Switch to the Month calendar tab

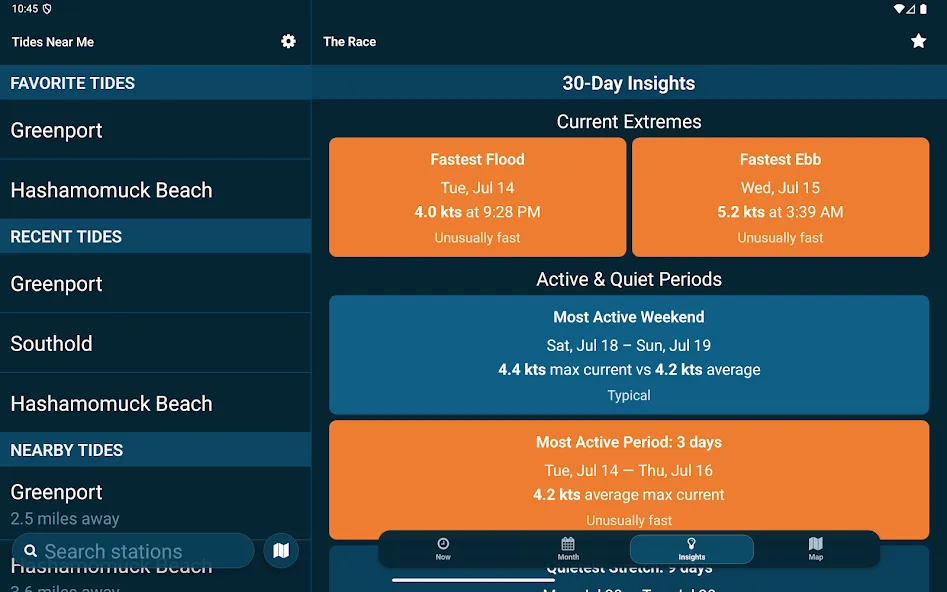click(568, 549)
